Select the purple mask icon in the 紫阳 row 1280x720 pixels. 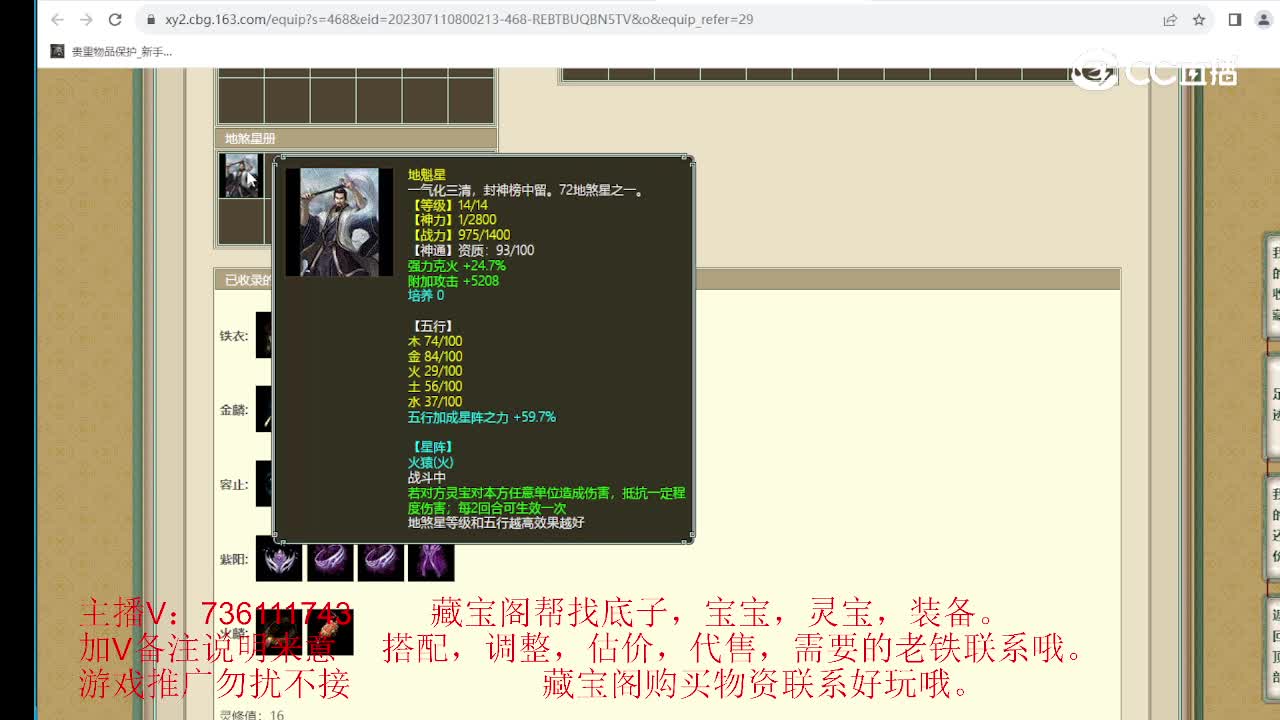(x=278, y=561)
